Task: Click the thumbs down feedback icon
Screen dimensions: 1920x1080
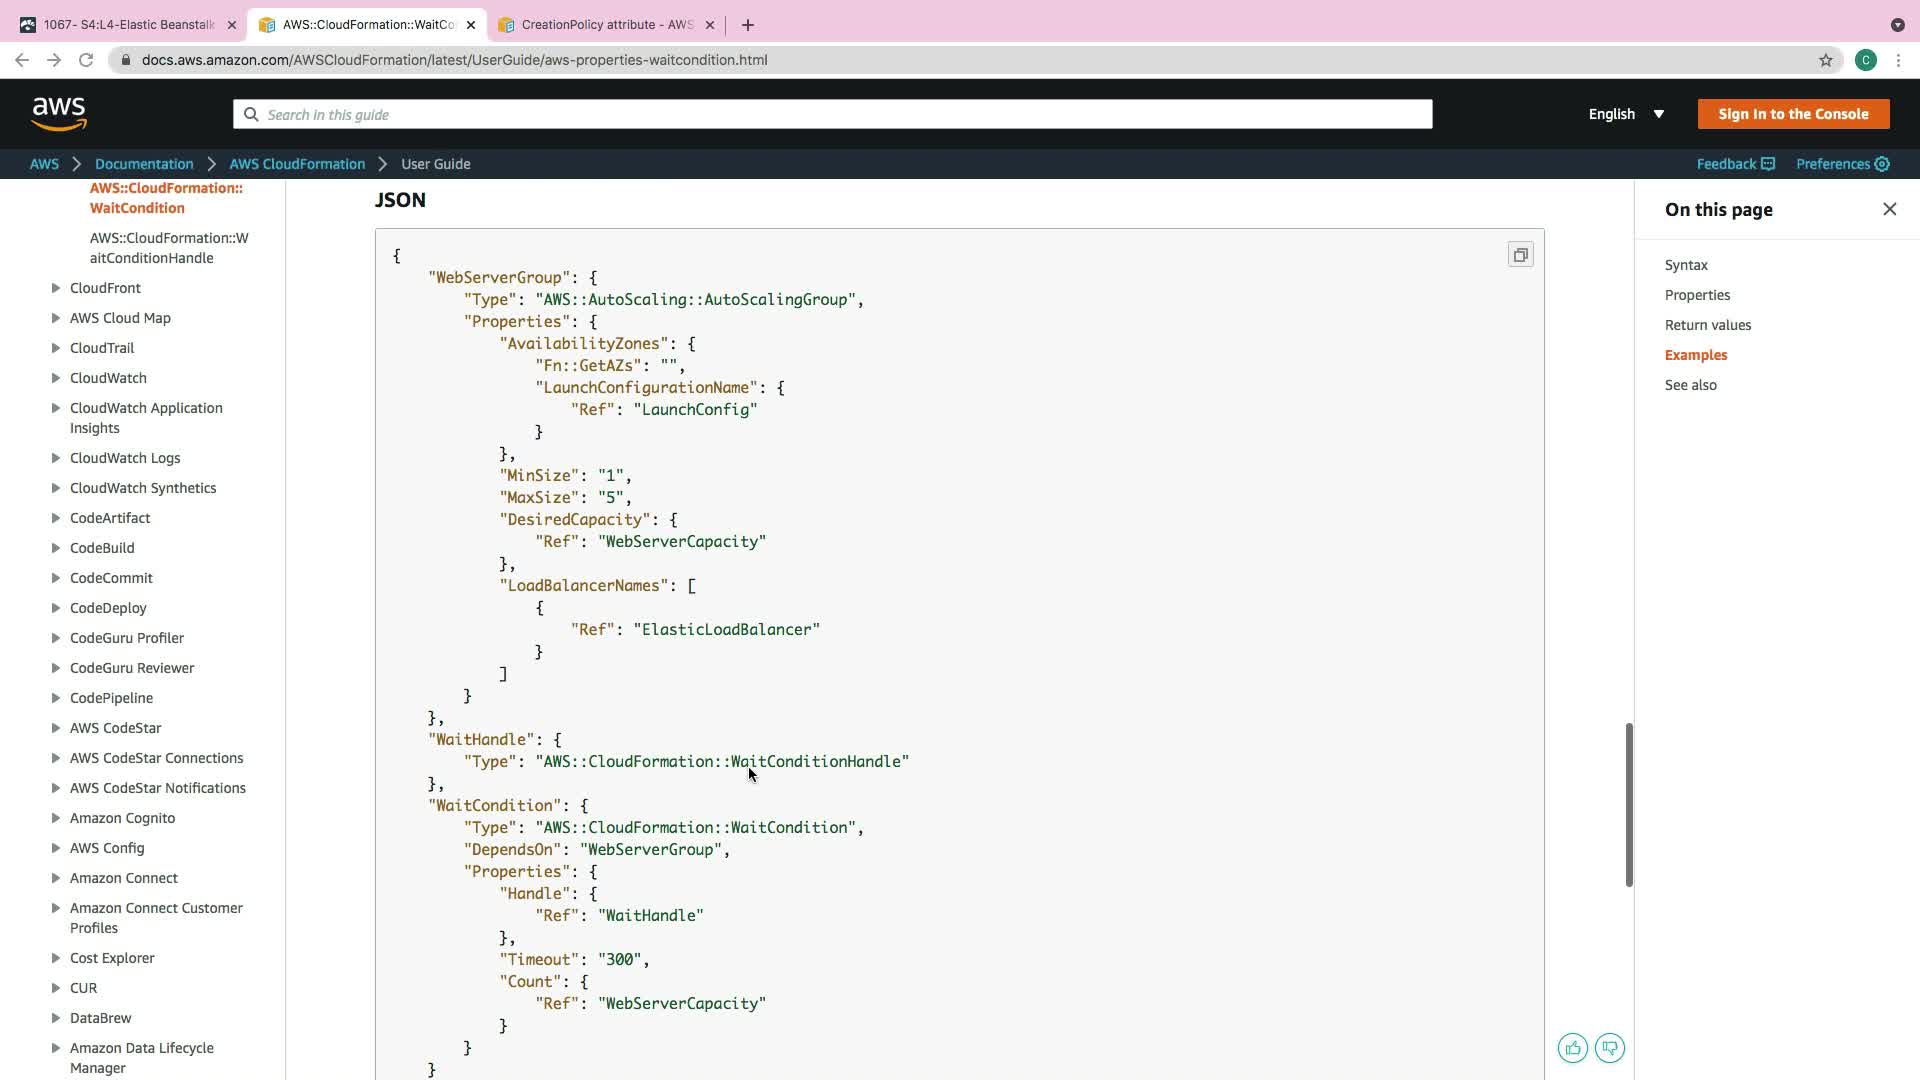Action: (x=1610, y=1048)
